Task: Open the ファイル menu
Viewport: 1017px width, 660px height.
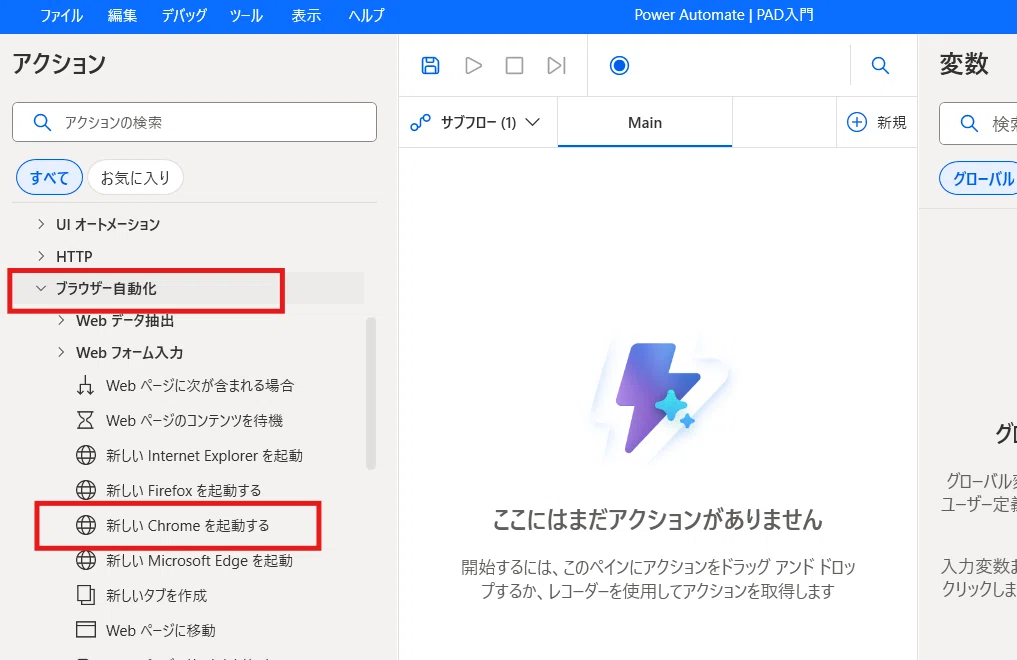Action: (62, 16)
